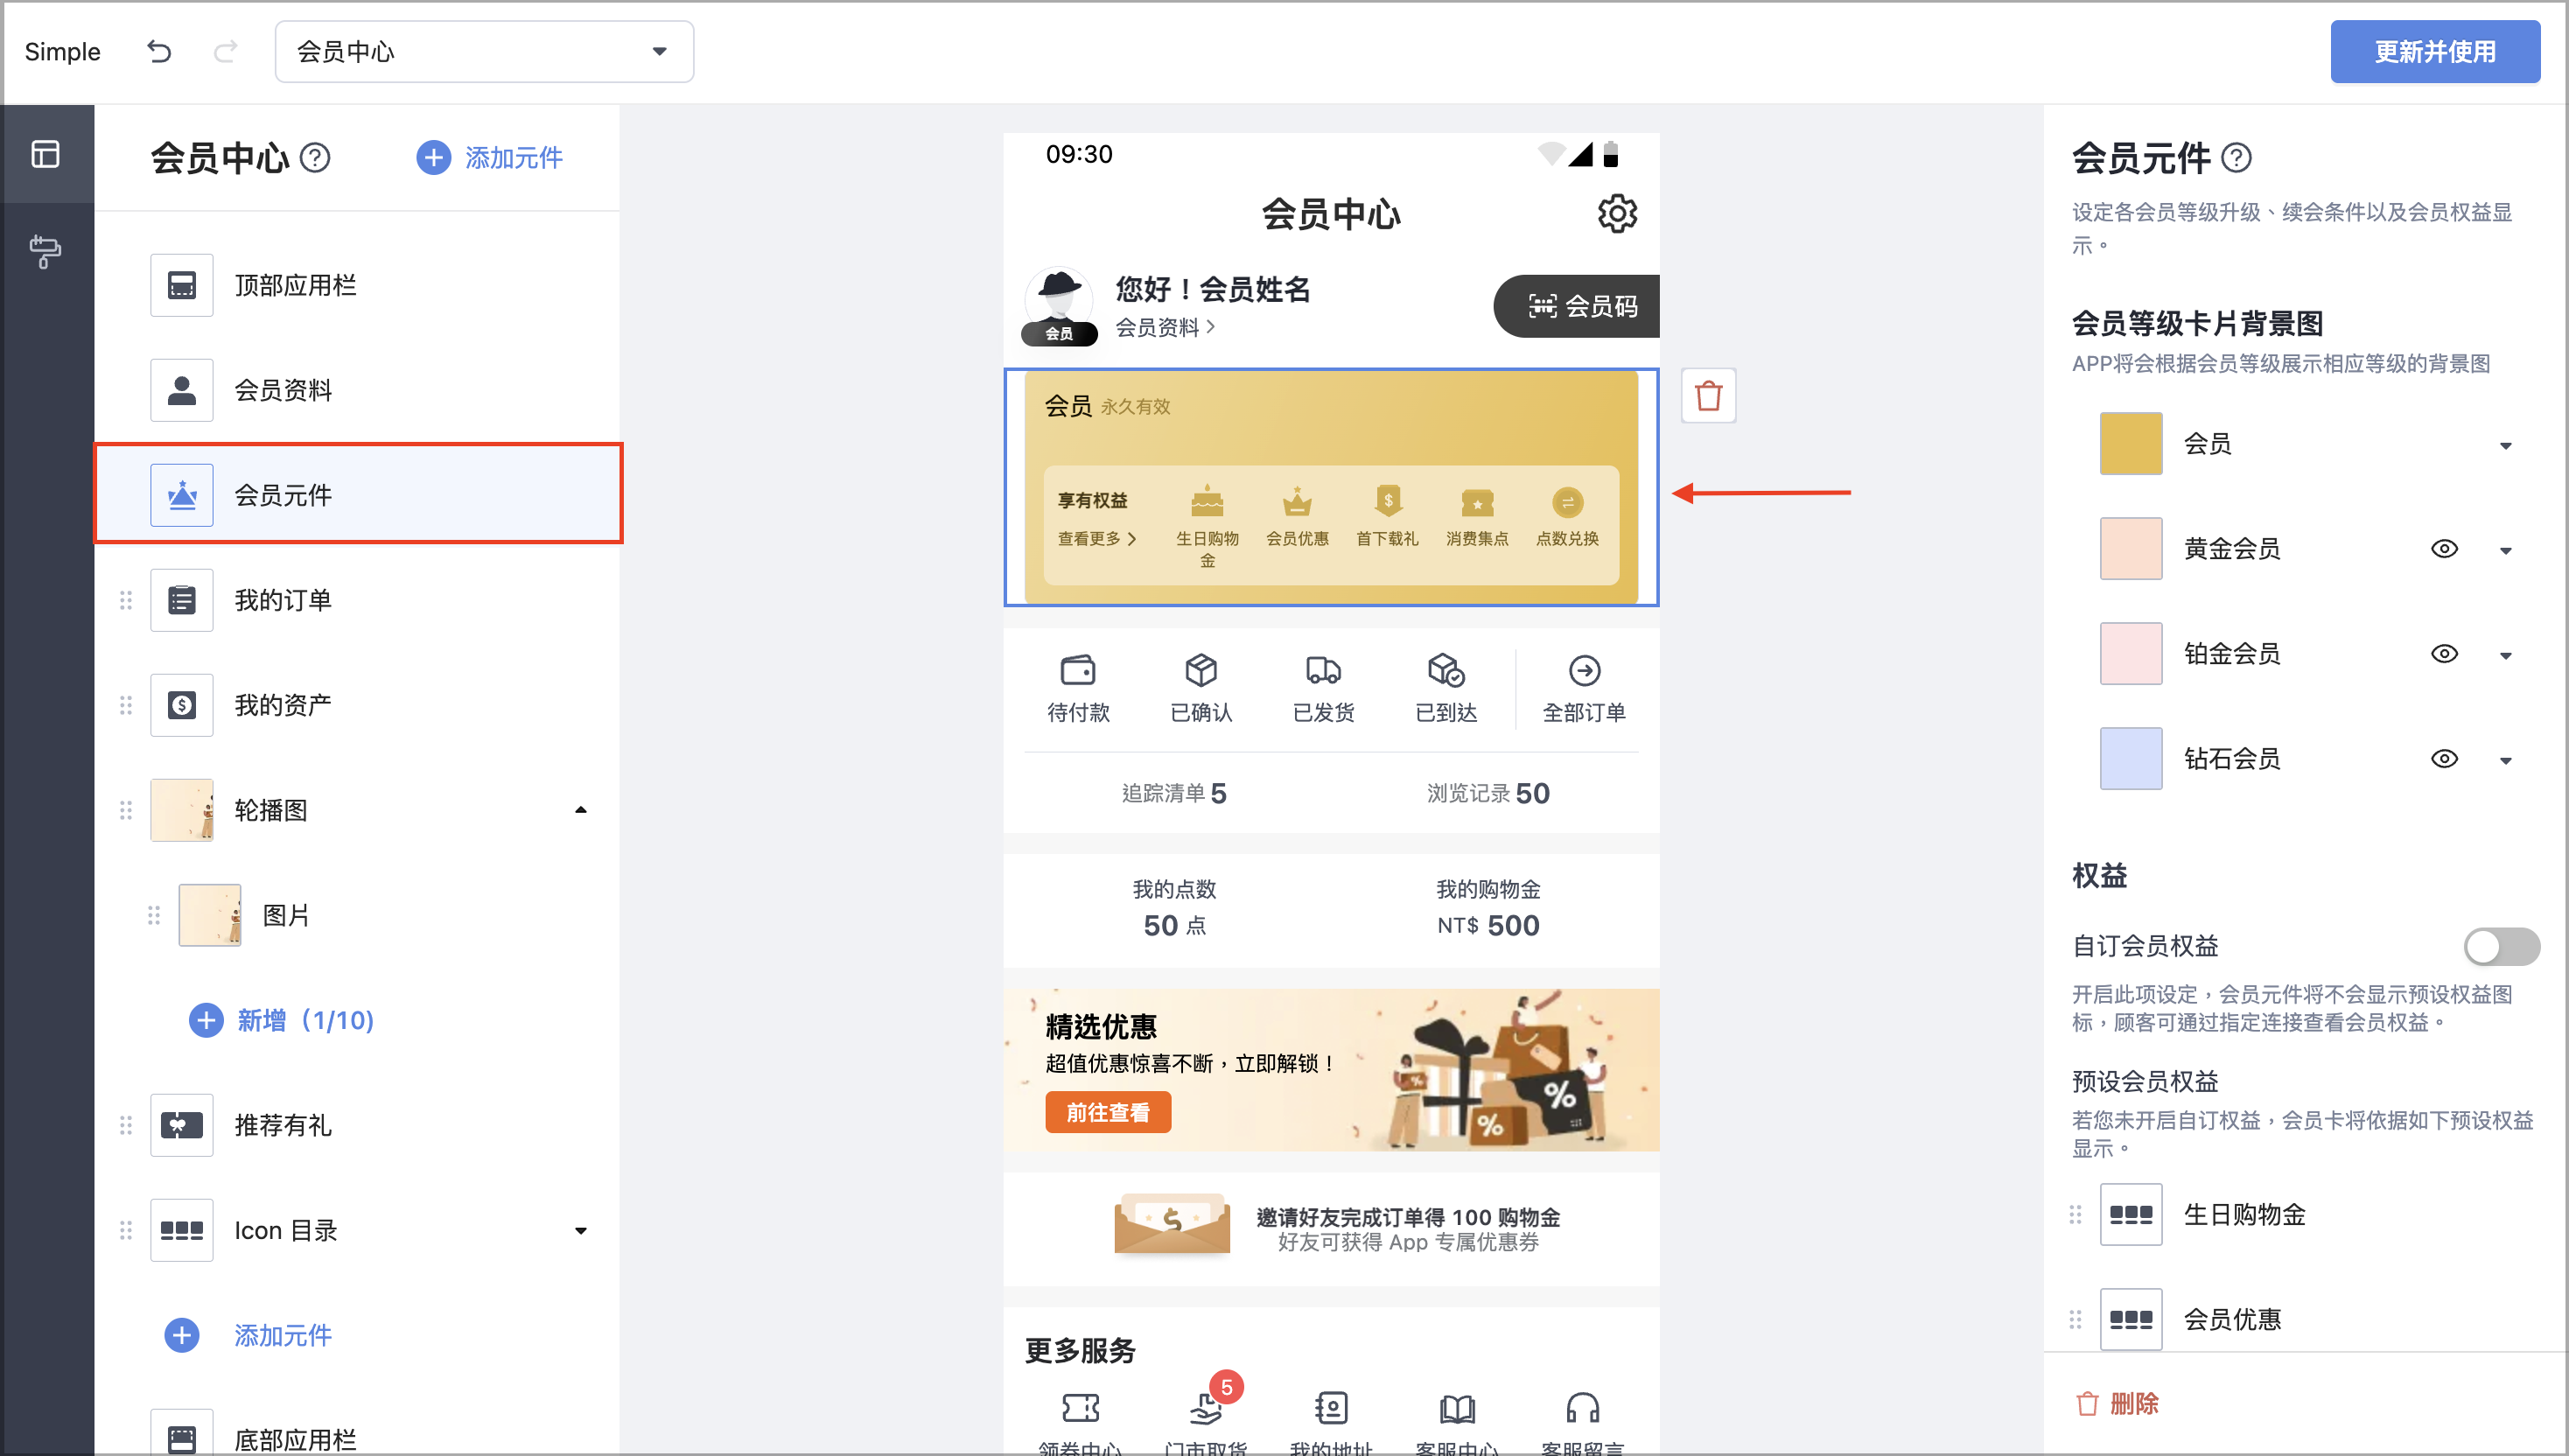Click the 已确认 box icon
Screen dimensions: 2569x1456
[1201, 670]
